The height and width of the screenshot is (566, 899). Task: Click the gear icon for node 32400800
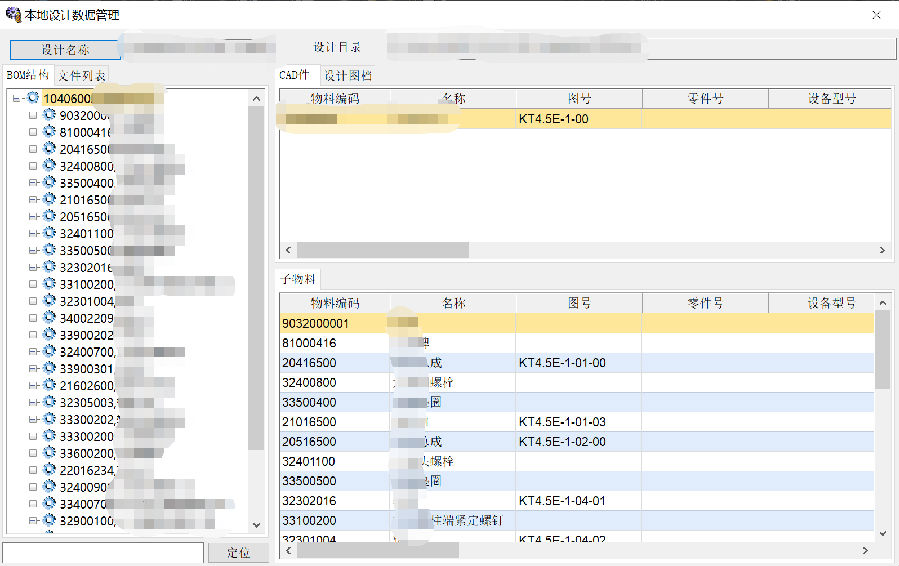49,165
